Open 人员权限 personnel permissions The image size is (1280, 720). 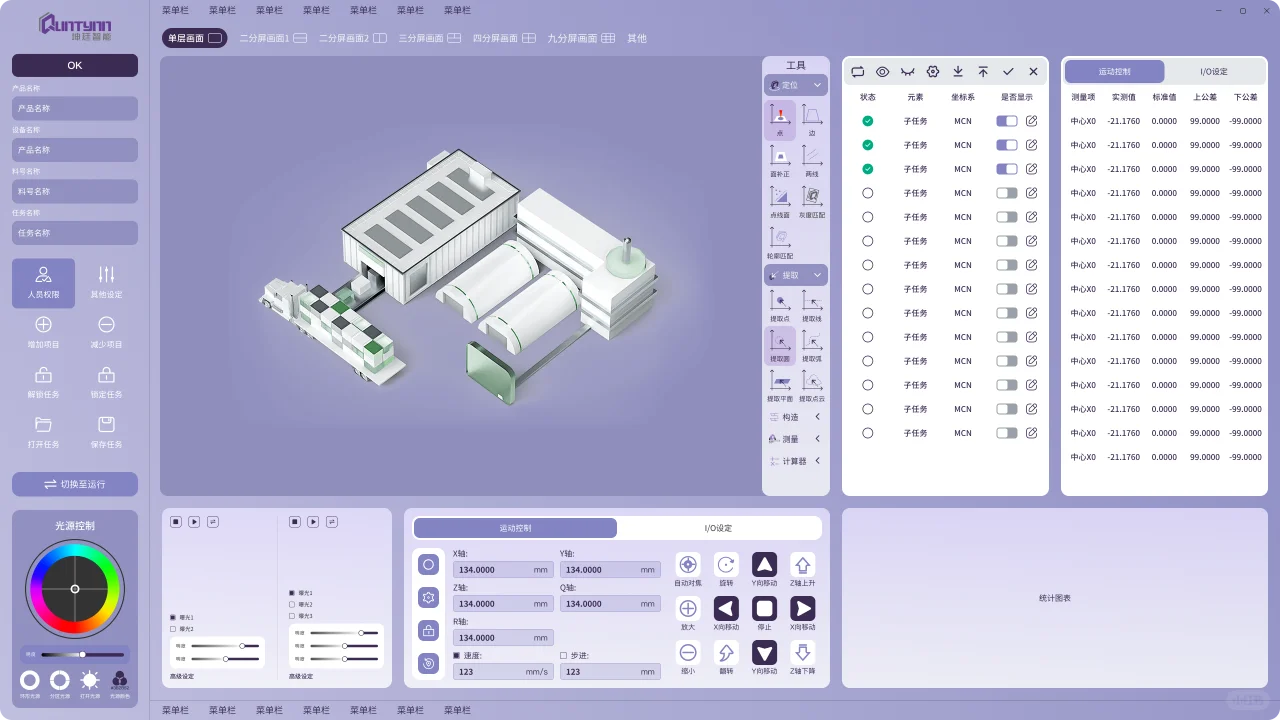coord(43,283)
